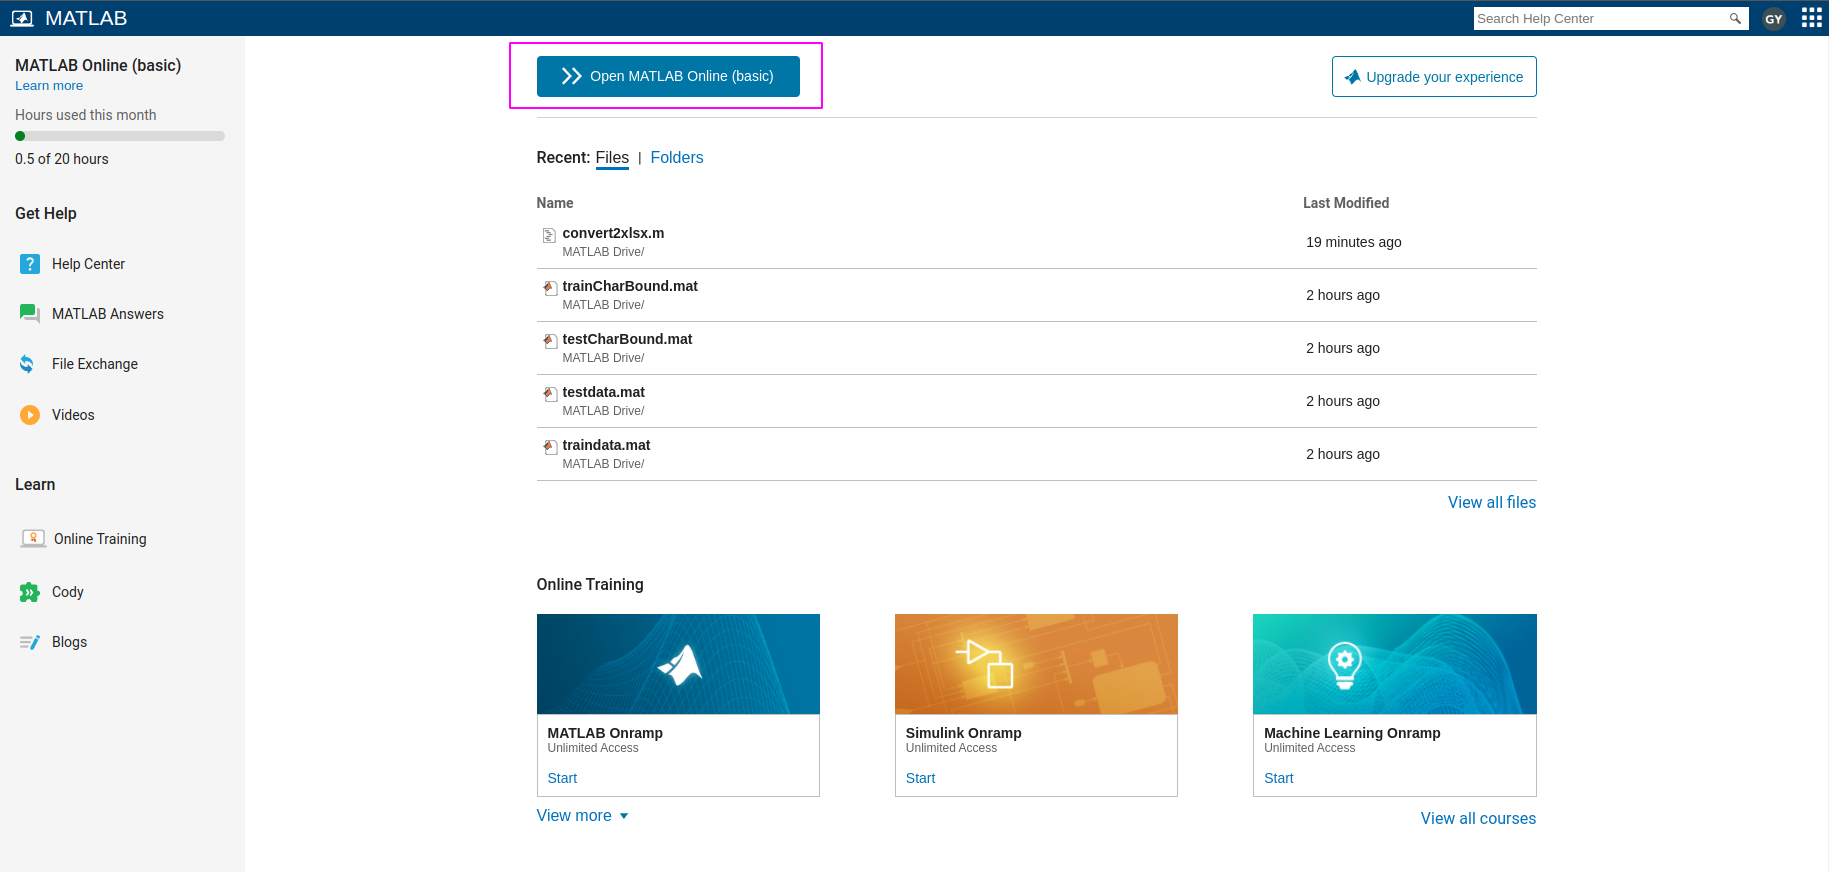Image resolution: width=1829 pixels, height=872 pixels.
Task: Open MATLAB Answers from sidebar
Action: click(x=108, y=314)
